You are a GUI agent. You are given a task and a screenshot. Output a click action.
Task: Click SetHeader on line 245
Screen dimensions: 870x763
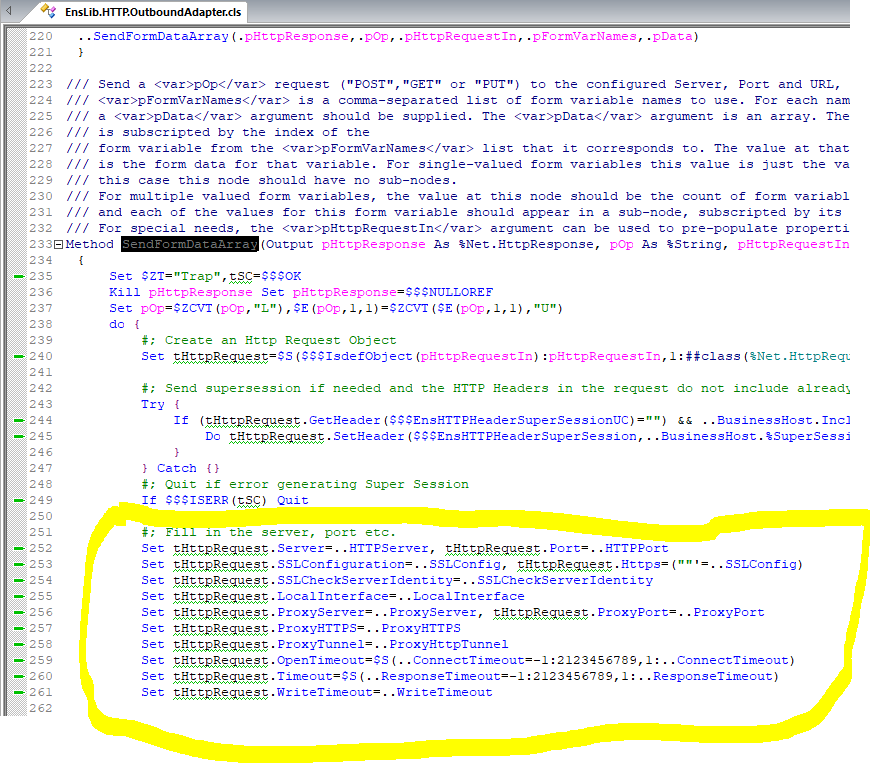pos(369,437)
